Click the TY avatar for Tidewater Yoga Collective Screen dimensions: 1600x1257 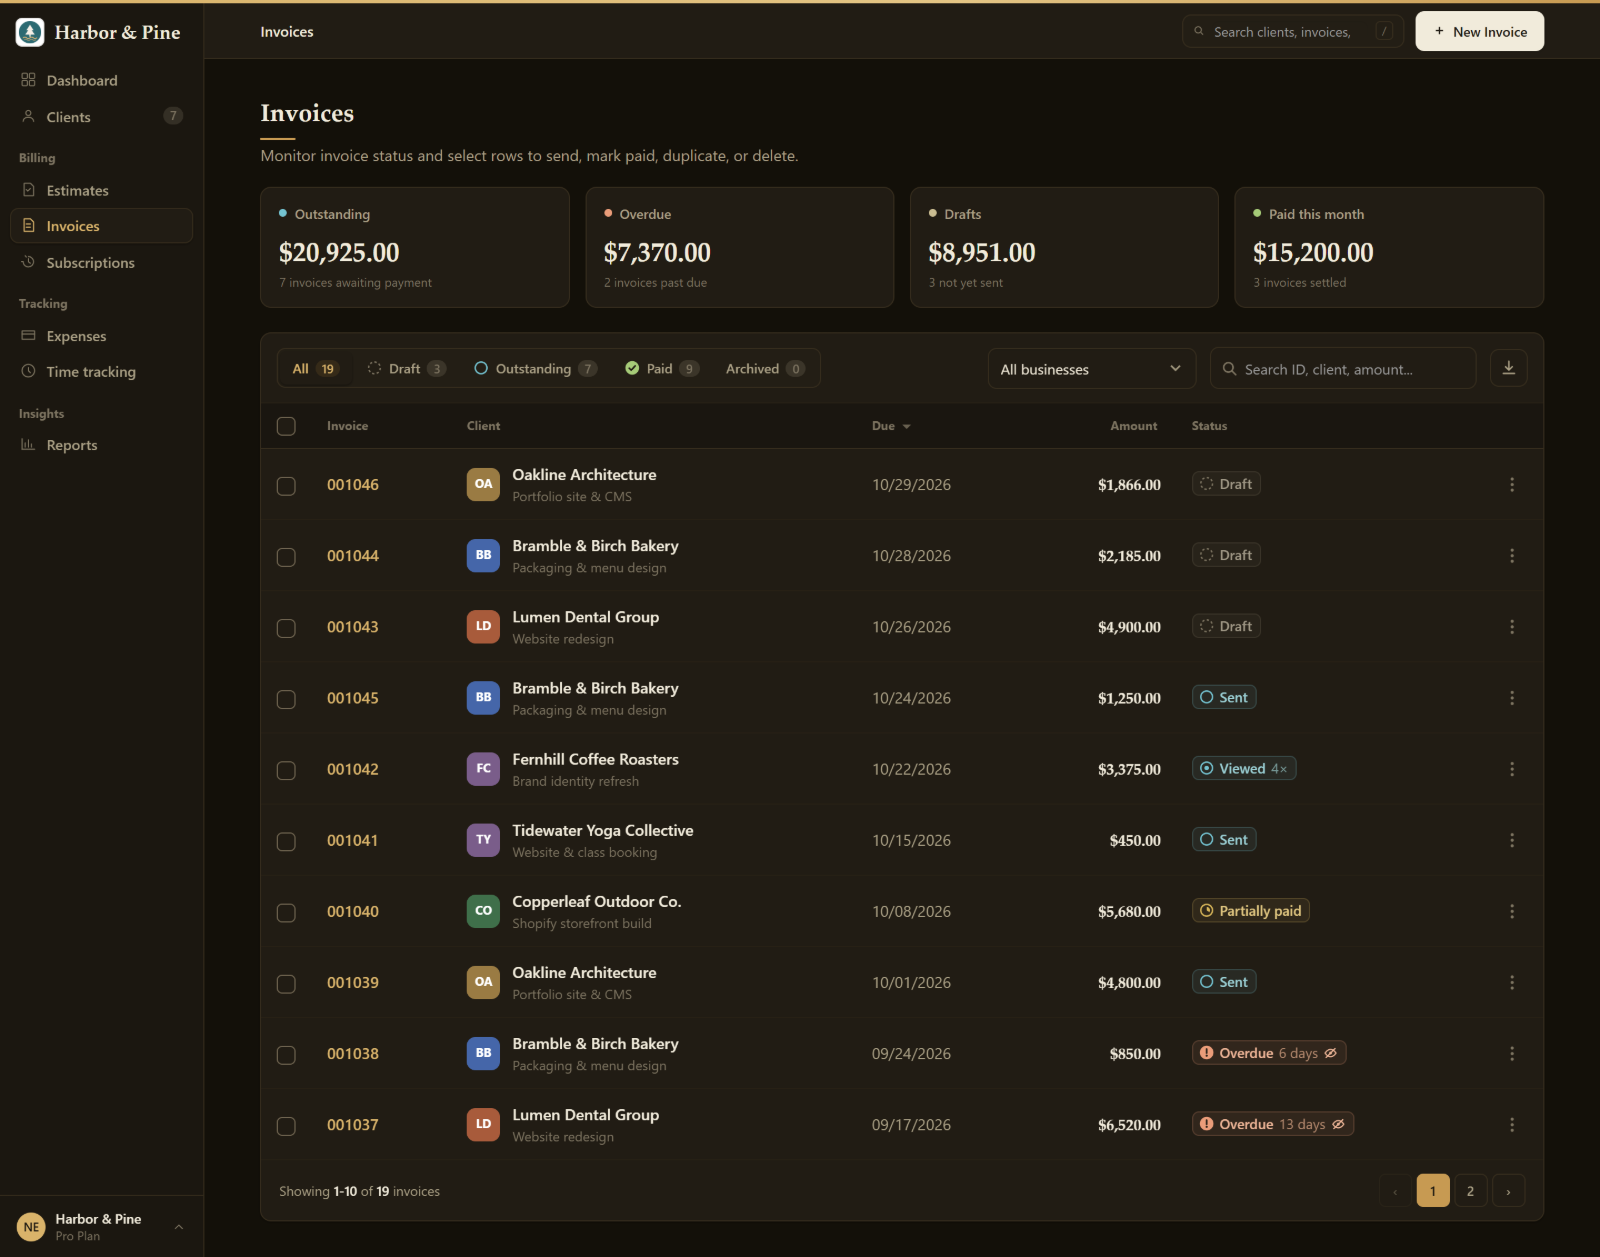(483, 840)
